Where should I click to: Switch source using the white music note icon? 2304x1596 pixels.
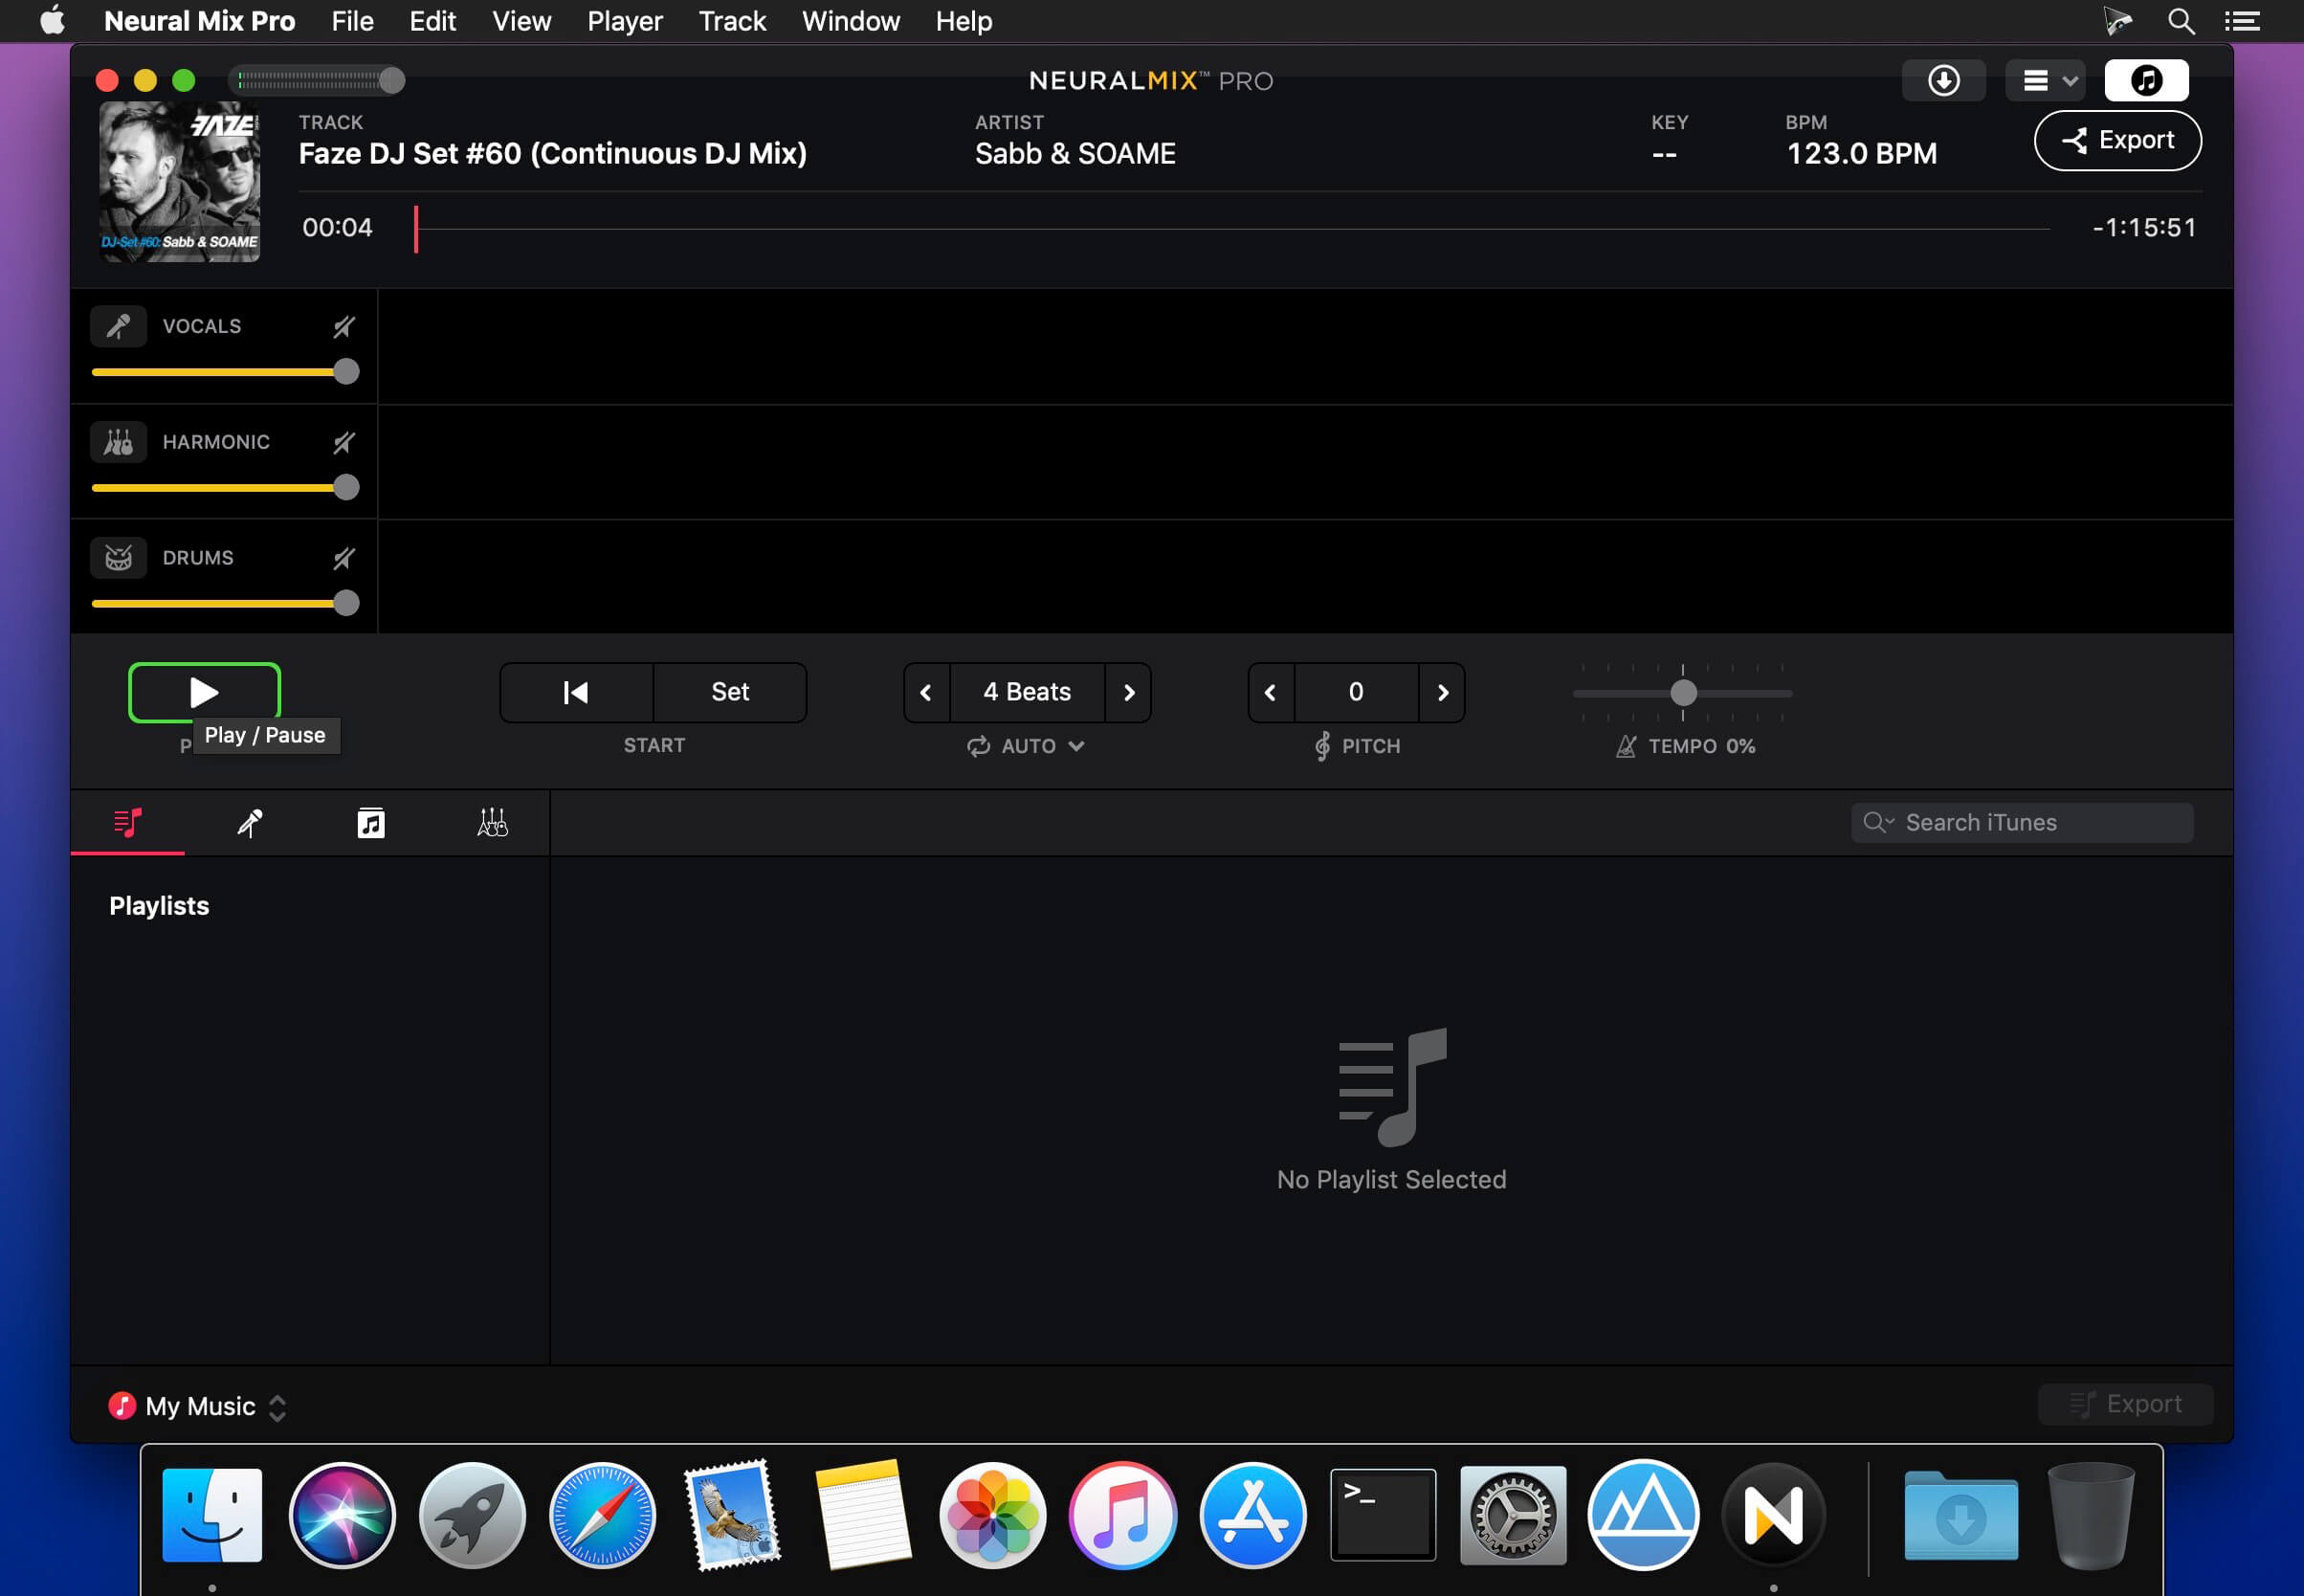[x=2148, y=80]
